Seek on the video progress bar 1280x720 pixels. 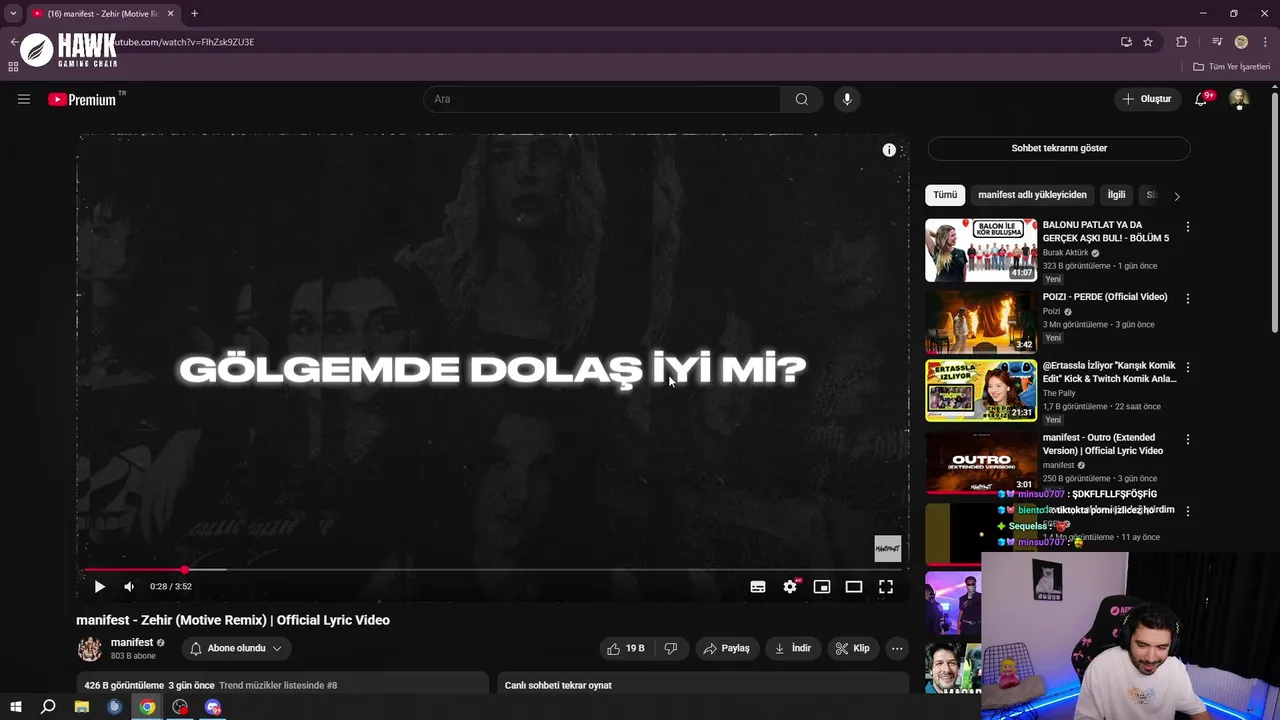pos(493,569)
